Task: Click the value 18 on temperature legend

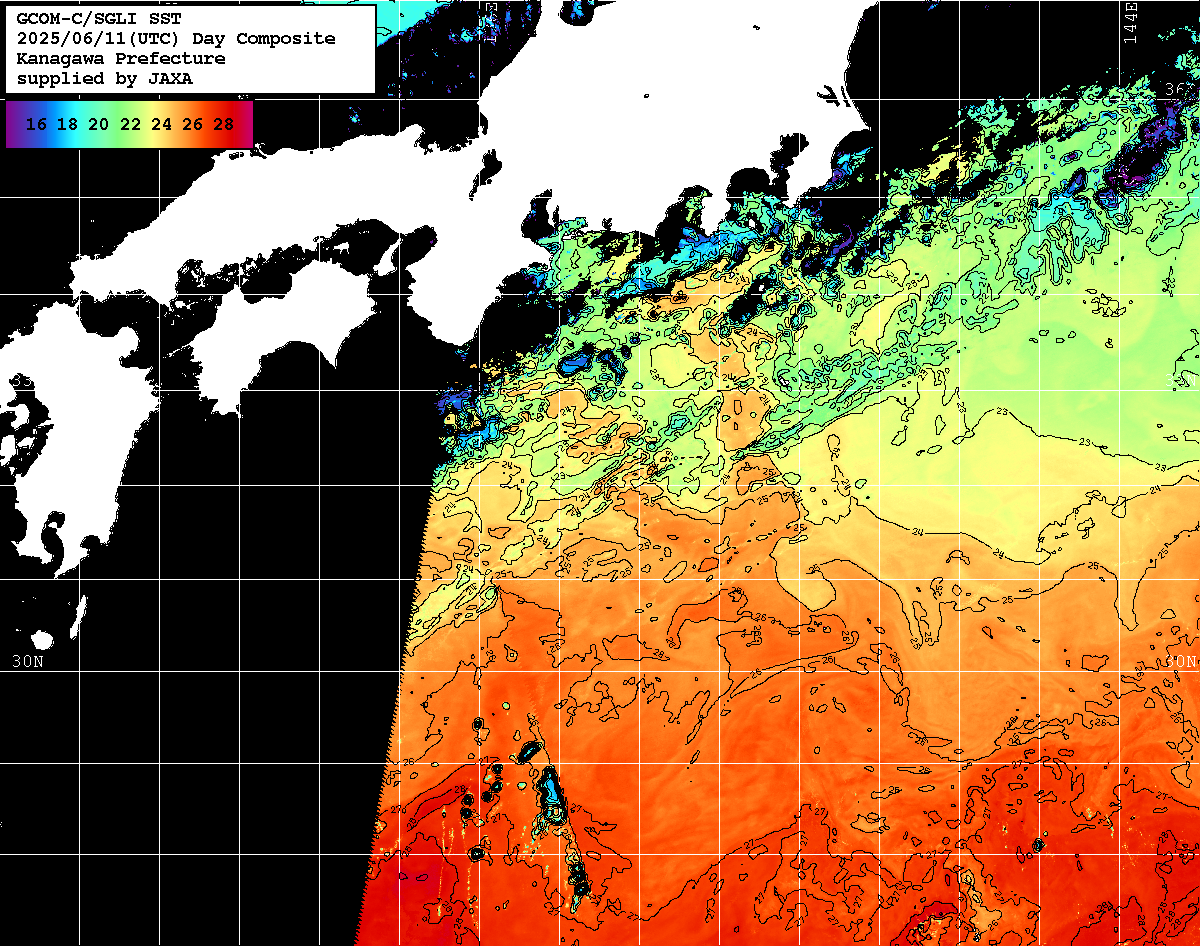Action: [67, 125]
